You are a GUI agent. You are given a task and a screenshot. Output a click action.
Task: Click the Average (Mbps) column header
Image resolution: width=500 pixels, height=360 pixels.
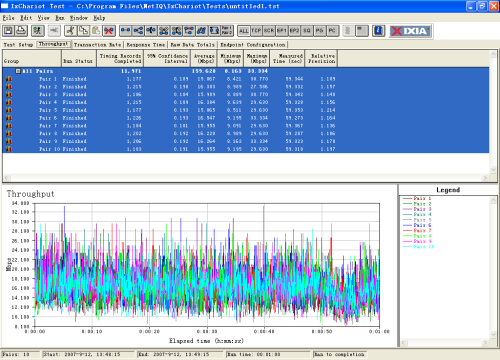[204, 59]
